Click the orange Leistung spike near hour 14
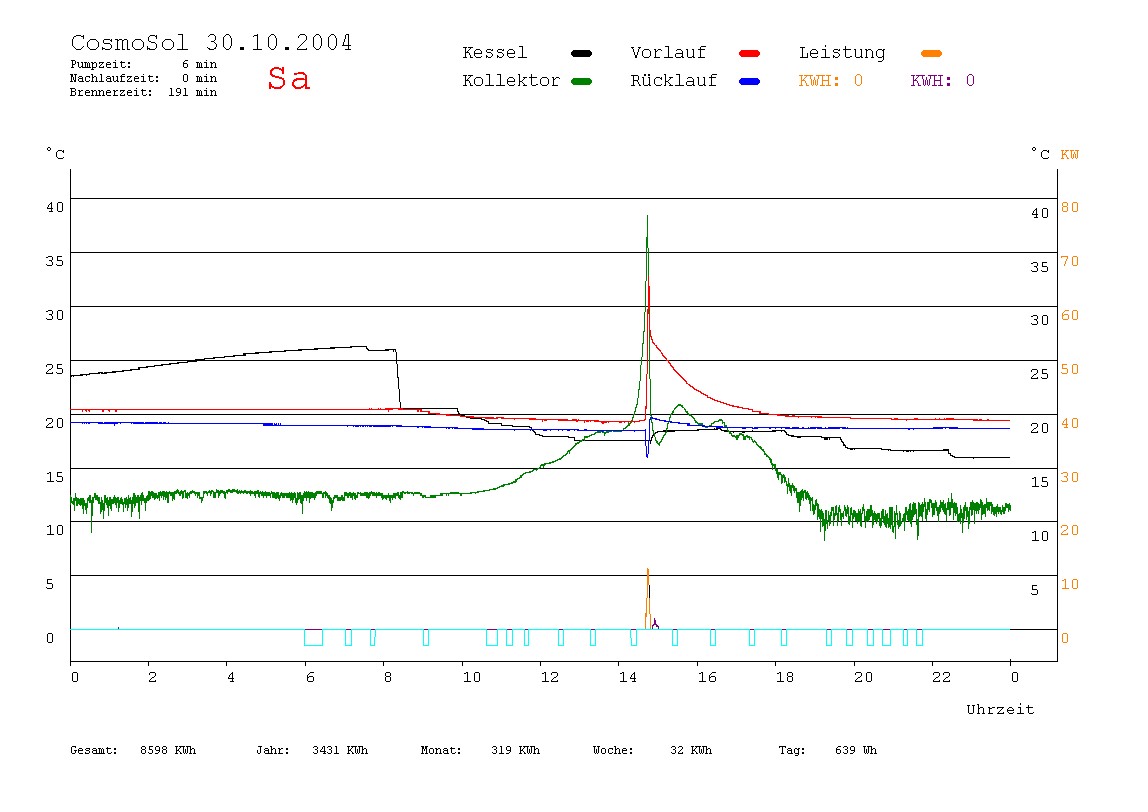The width and height of the screenshot is (1148, 812). pos(647,597)
